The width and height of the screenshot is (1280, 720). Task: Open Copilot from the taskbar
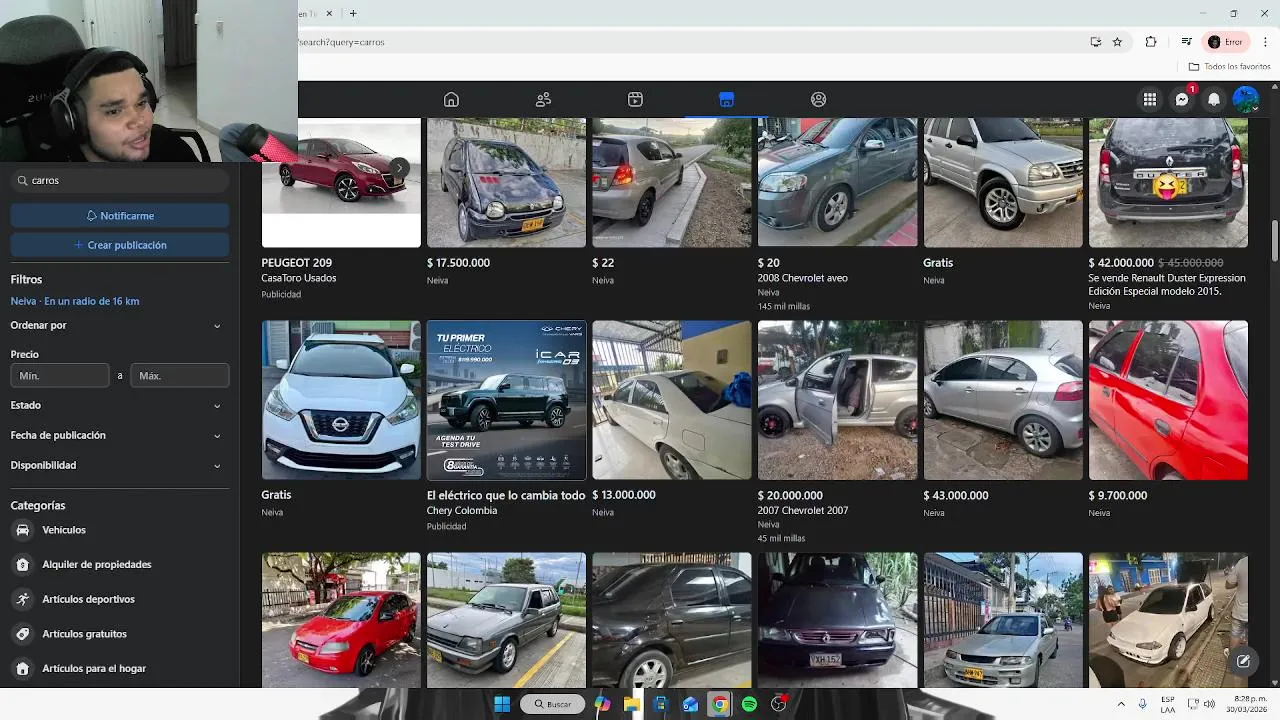(x=602, y=704)
